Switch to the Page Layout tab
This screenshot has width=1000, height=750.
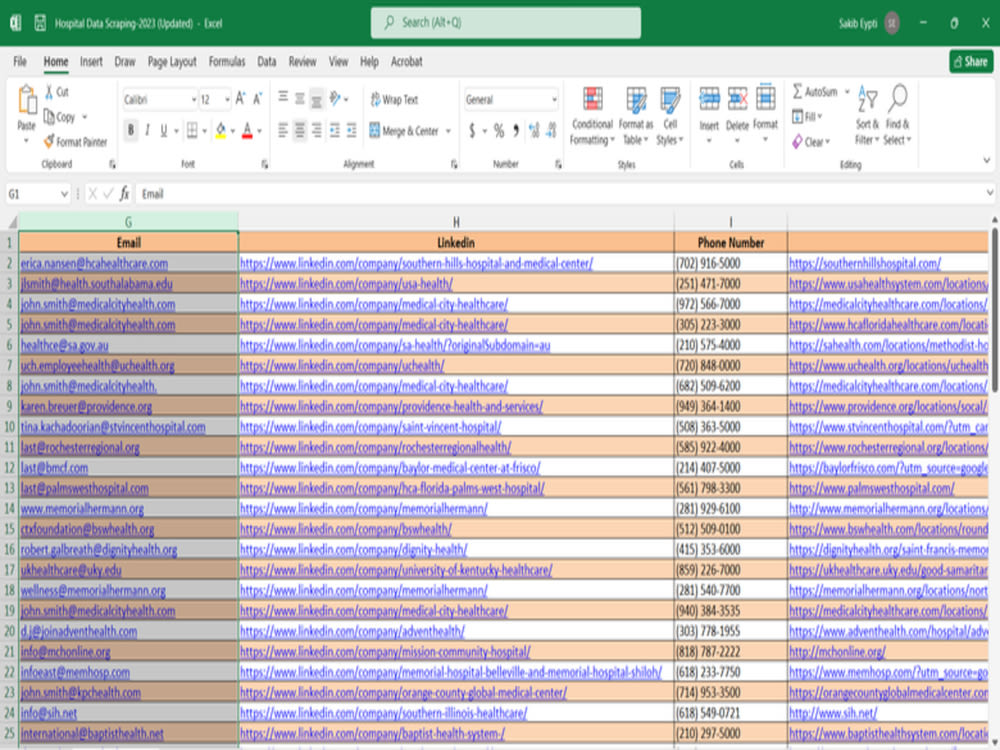tap(172, 61)
